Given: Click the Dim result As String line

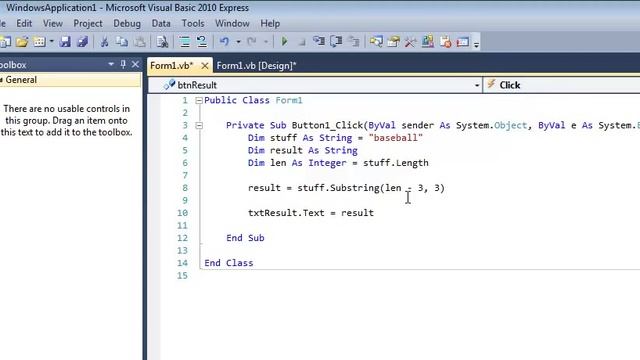Looking at the screenshot, I should tap(302, 151).
